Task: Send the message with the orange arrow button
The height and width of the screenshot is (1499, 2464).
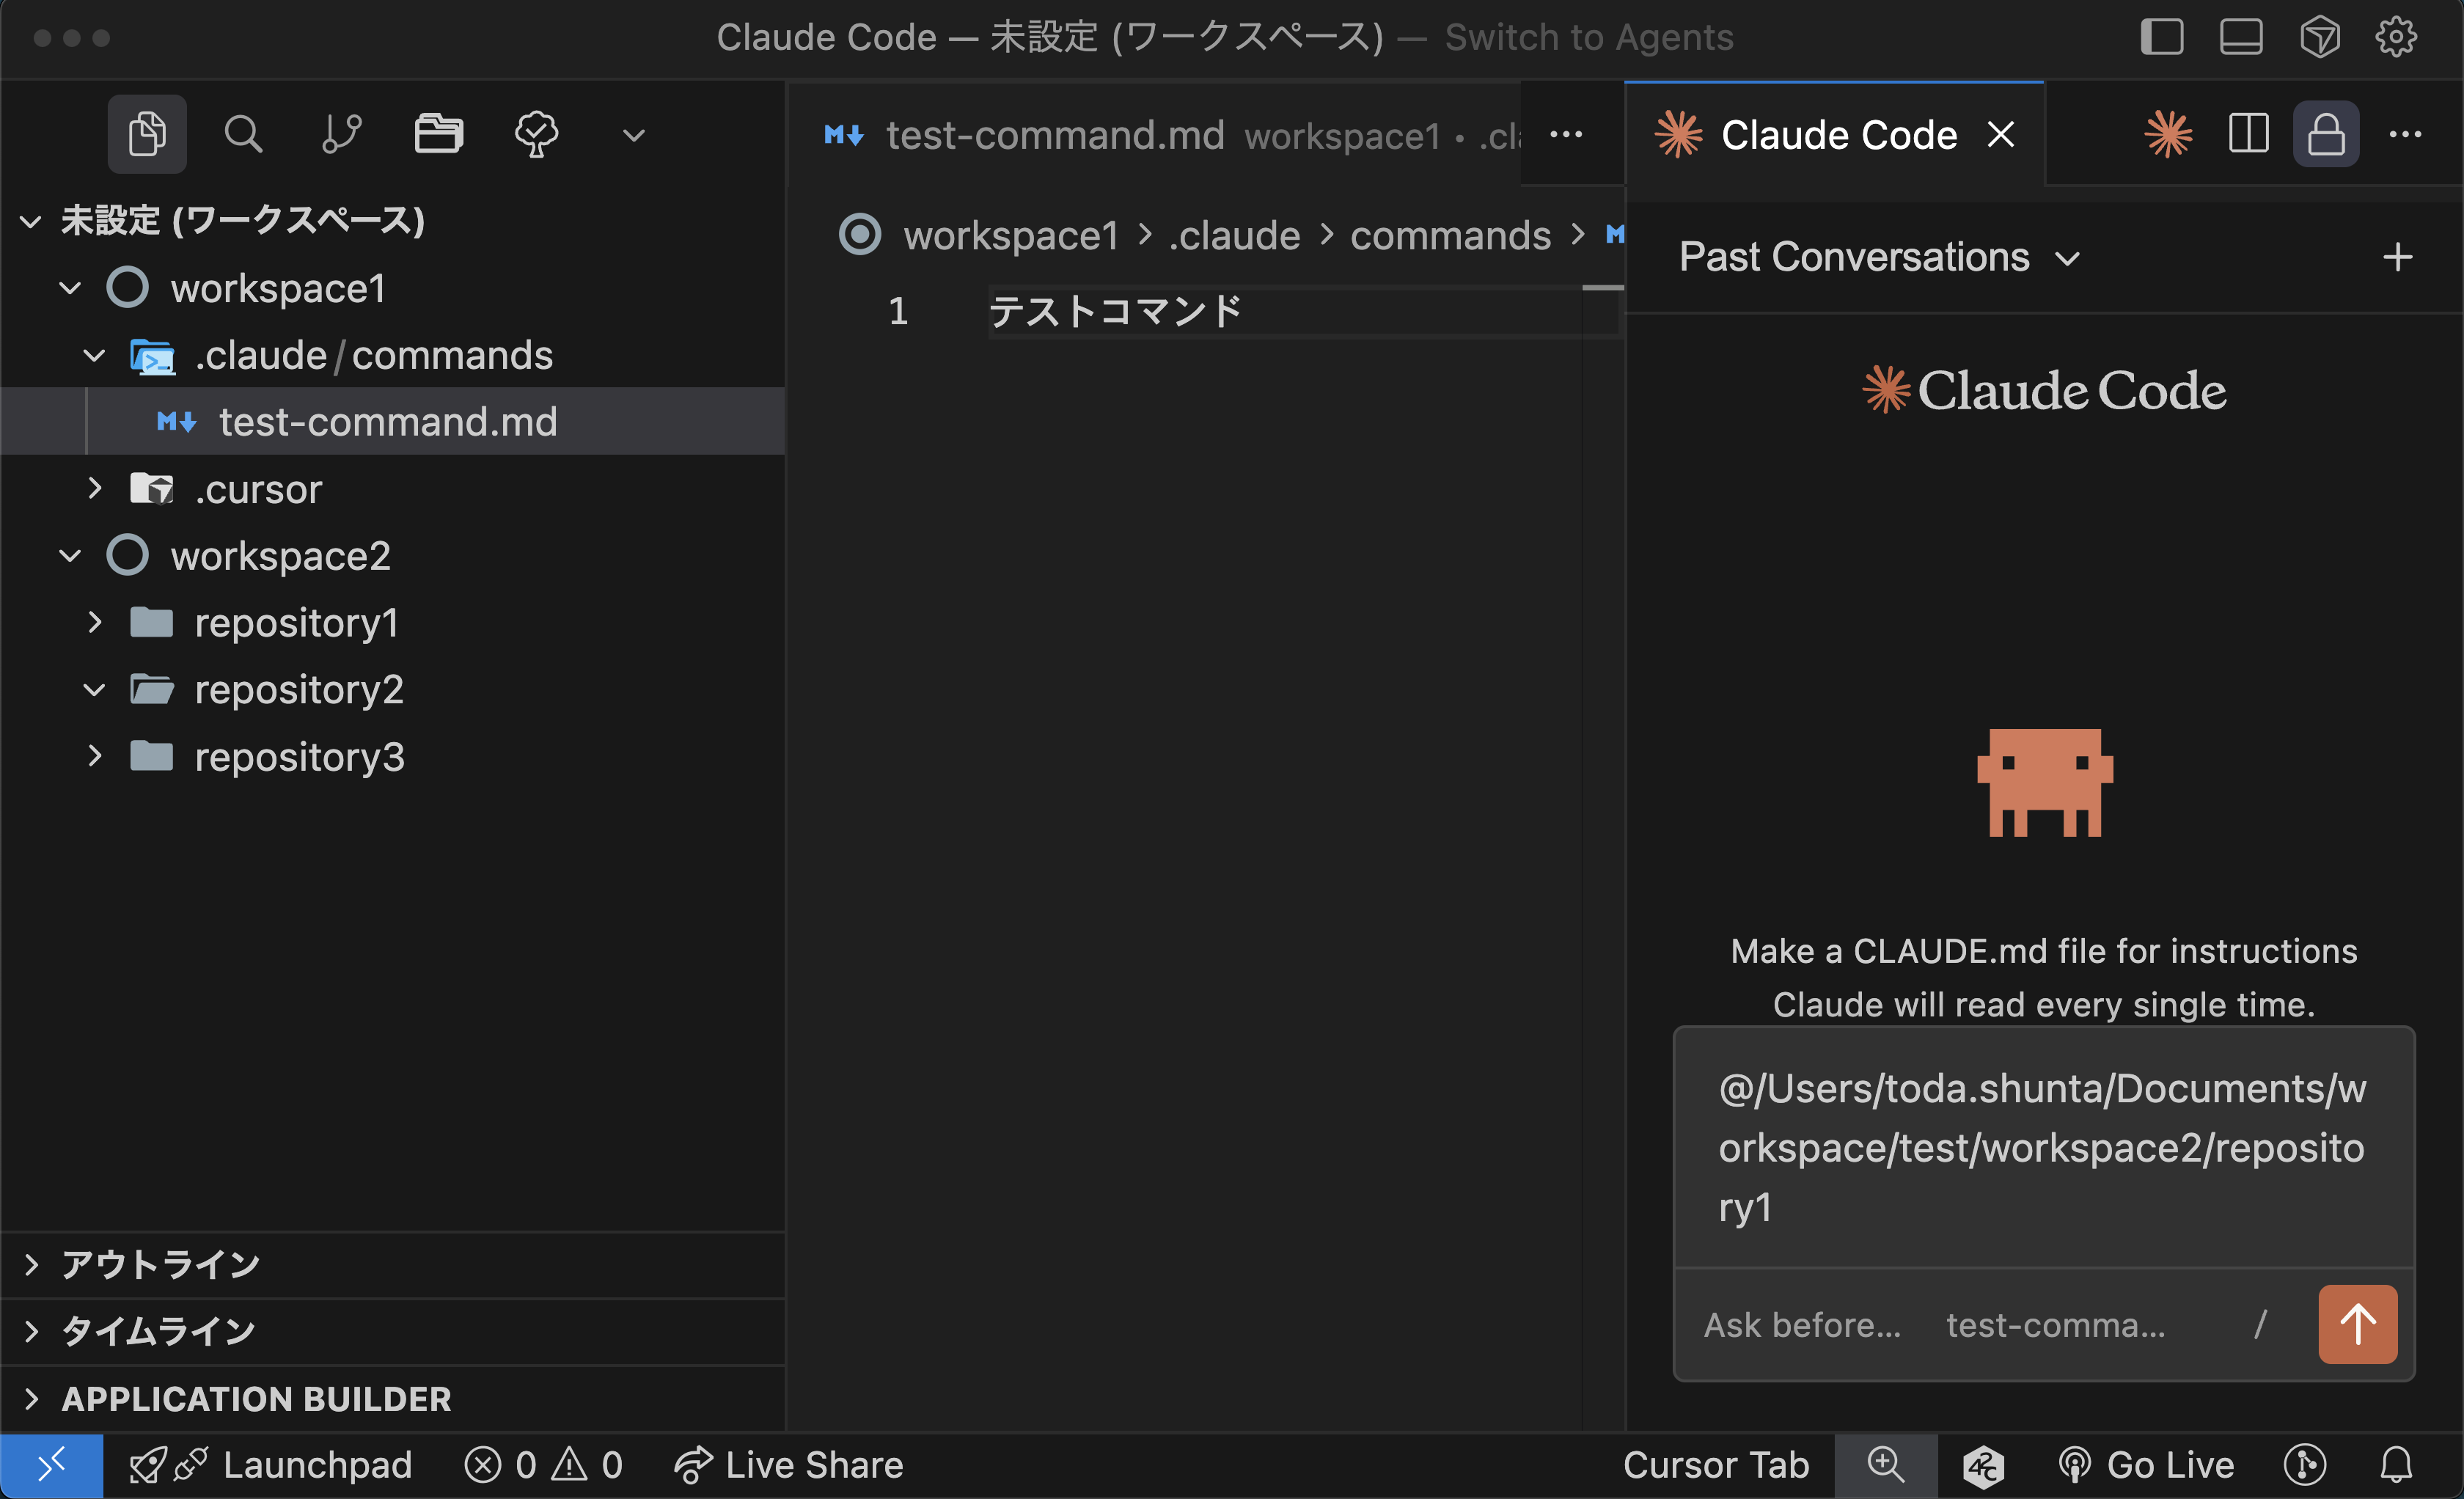Action: tap(2357, 1324)
